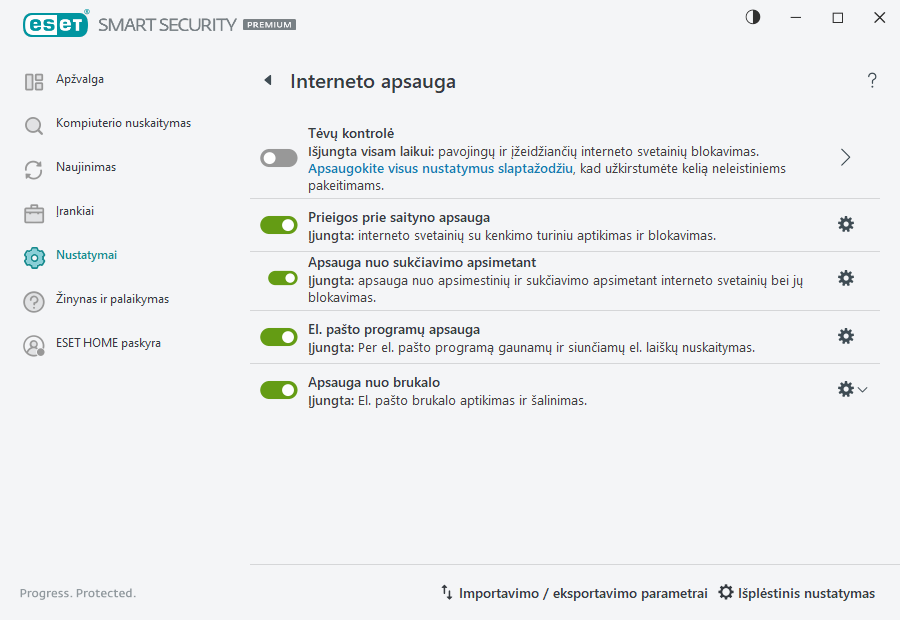Click back arrow next to Interneto apsauga
The image size is (900, 620).
(x=267, y=80)
